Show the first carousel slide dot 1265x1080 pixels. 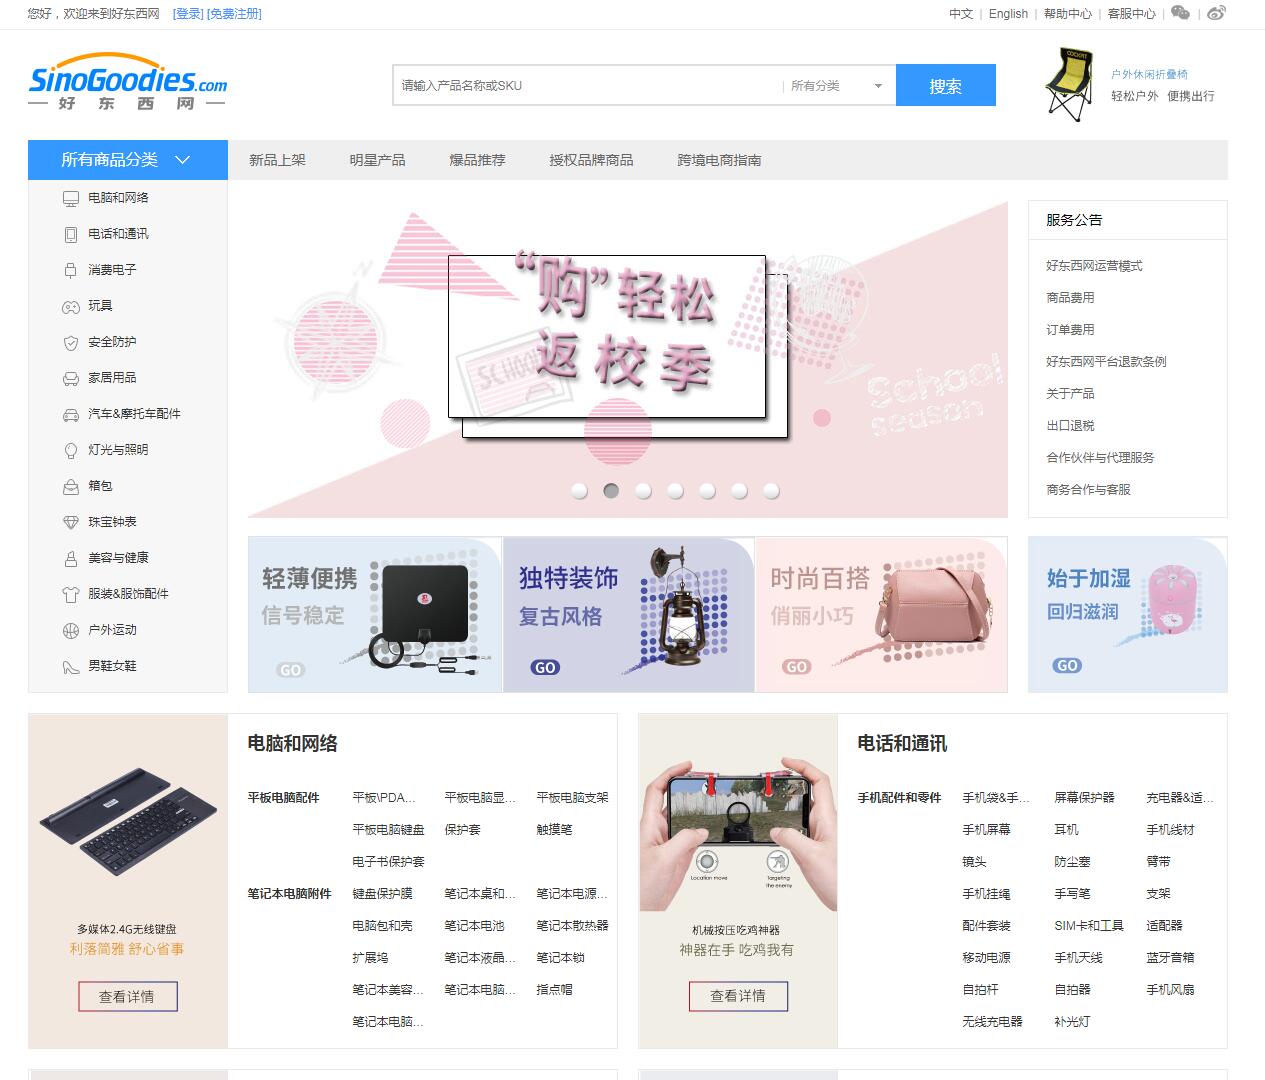tap(579, 491)
